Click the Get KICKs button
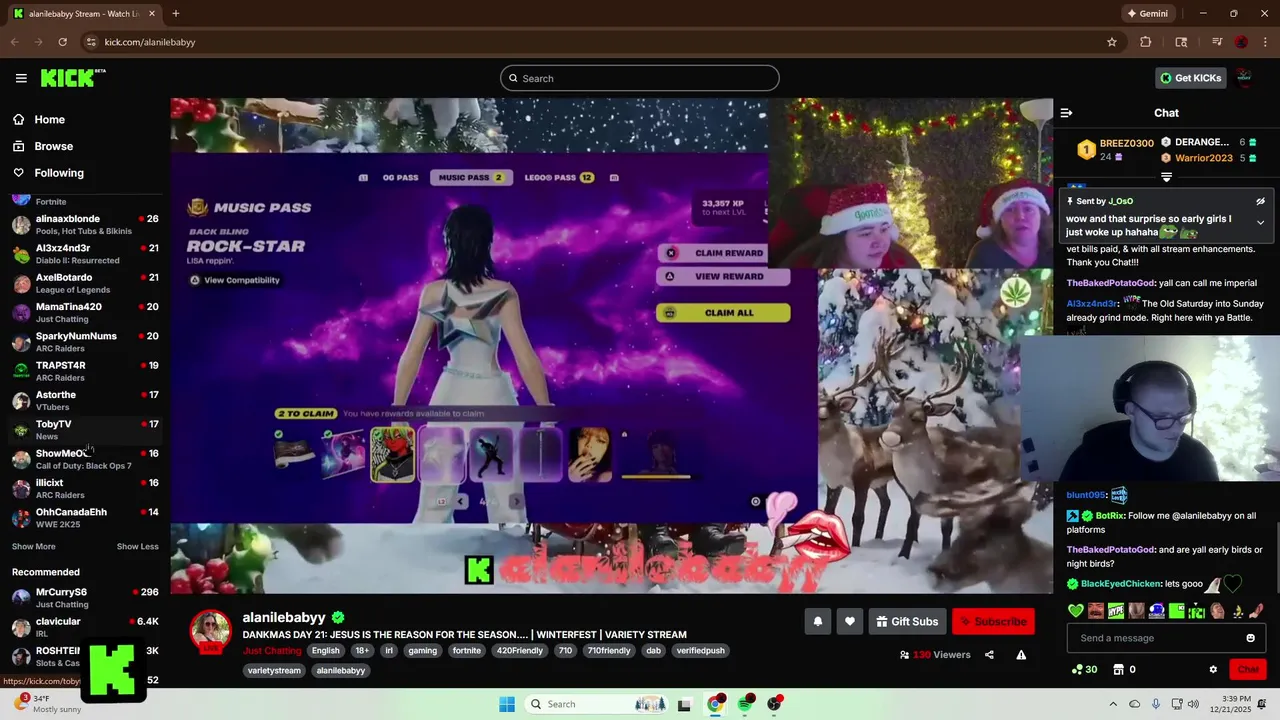The image size is (1280, 720). pyautogui.click(x=1190, y=78)
